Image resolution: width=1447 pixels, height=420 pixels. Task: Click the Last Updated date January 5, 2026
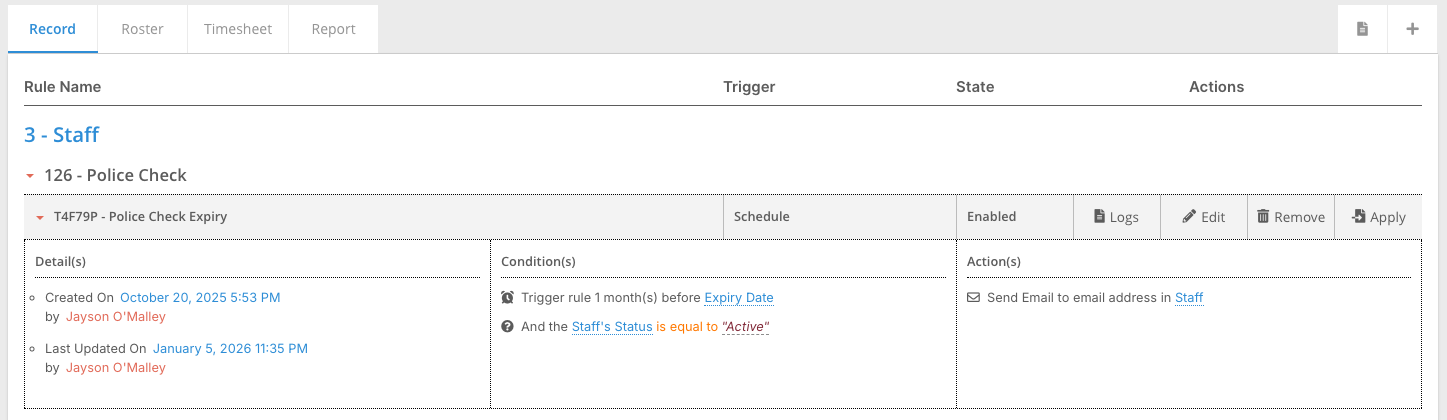[230, 348]
